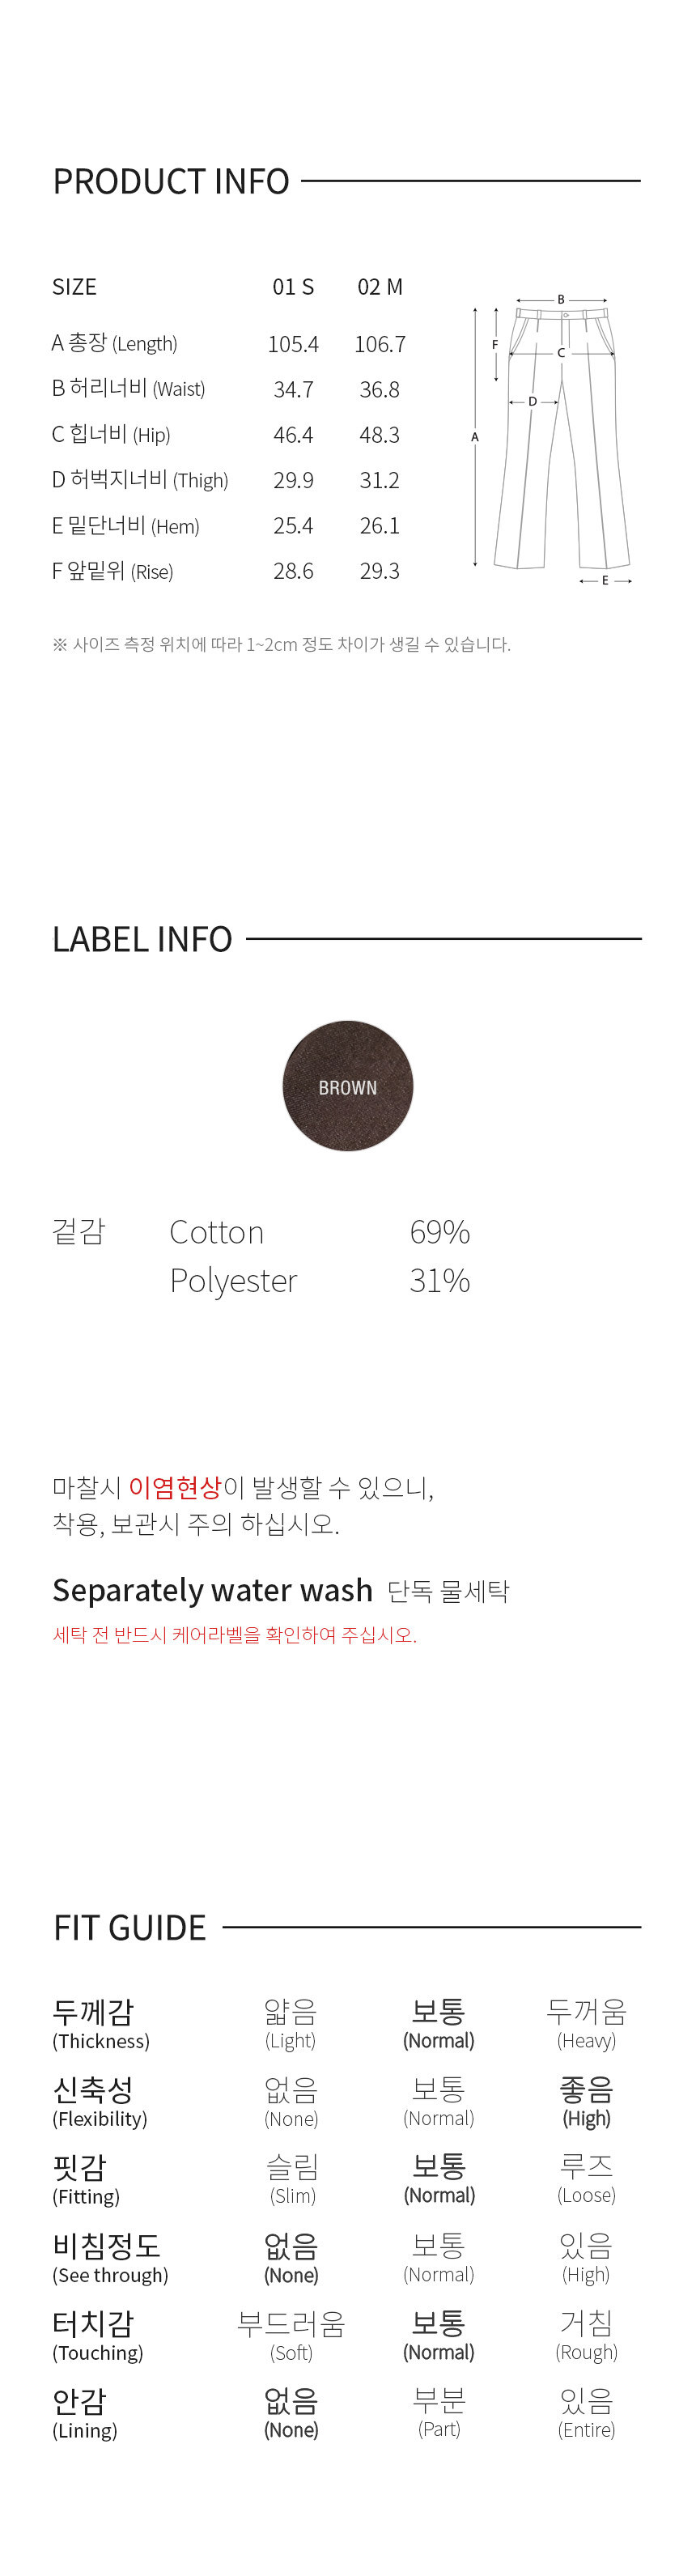Click the LABEL INFO heading

pyautogui.click(x=142, y=939)
